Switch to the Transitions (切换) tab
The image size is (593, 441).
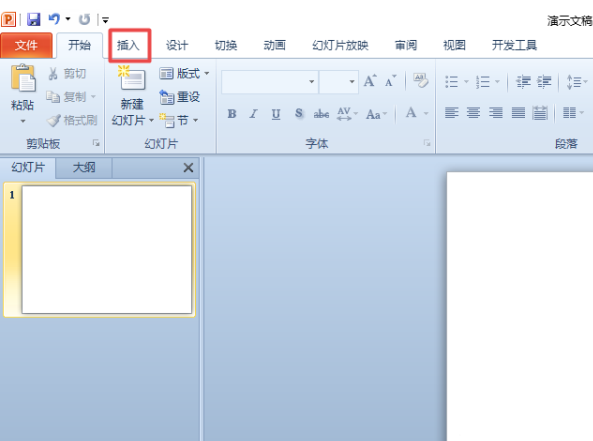click(226, 45)
